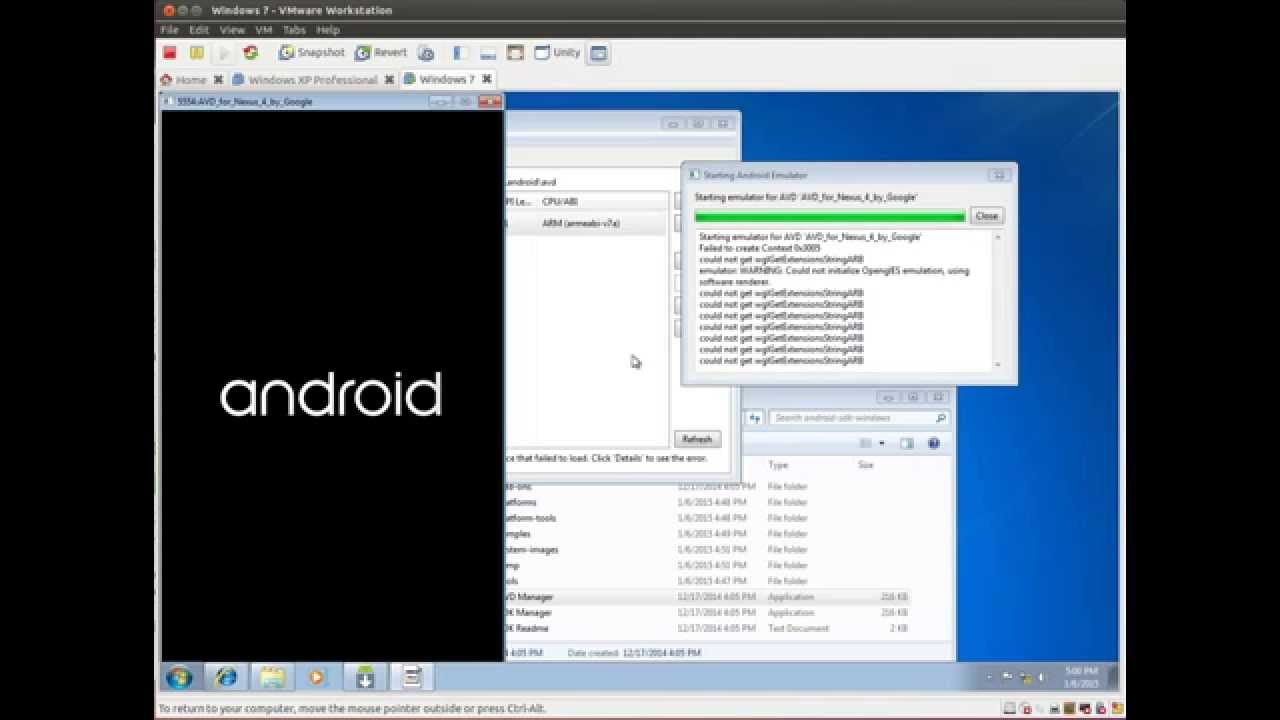Click the console view icon after Unity
Viewport: 1280px width, 720px height.
(x=598, y=53)
